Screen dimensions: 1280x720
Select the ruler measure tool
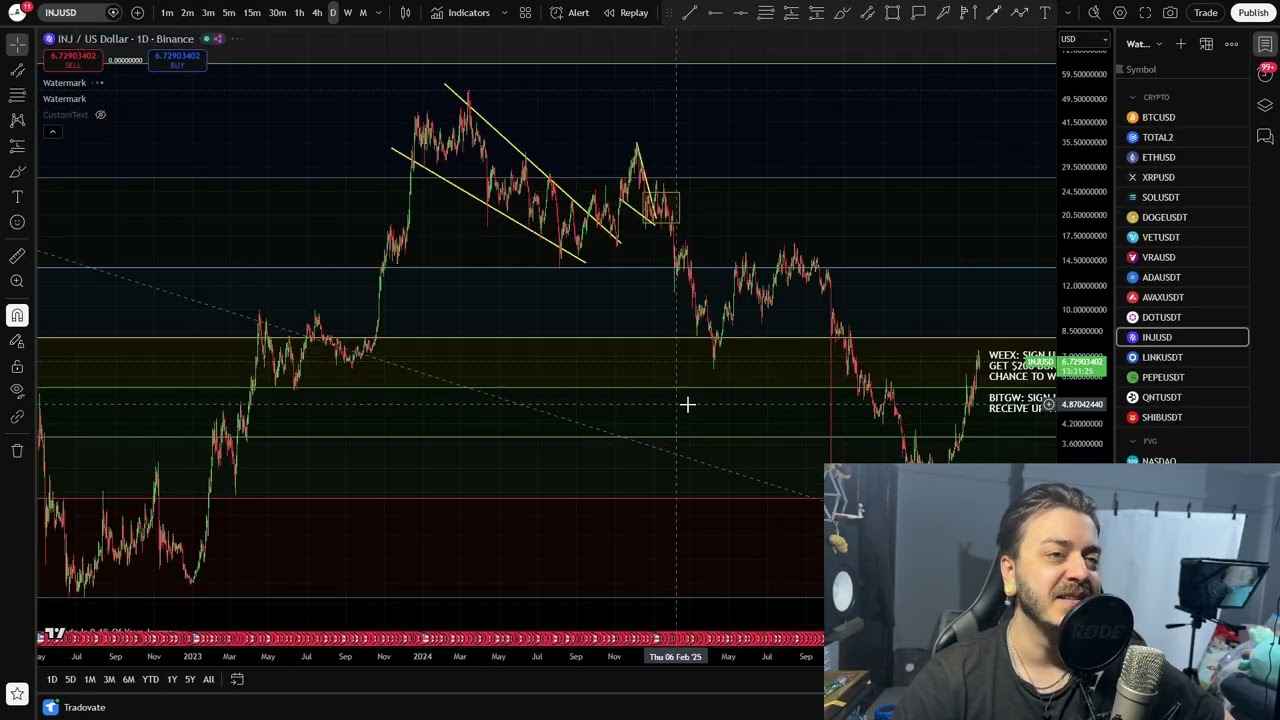pyautogui.click(x=17, y=256)
